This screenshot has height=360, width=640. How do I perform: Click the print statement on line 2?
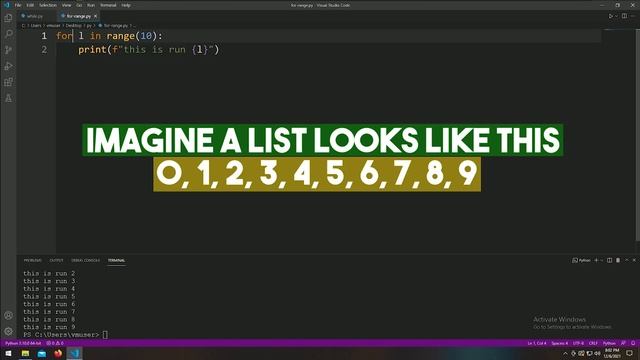click(149, 50)
